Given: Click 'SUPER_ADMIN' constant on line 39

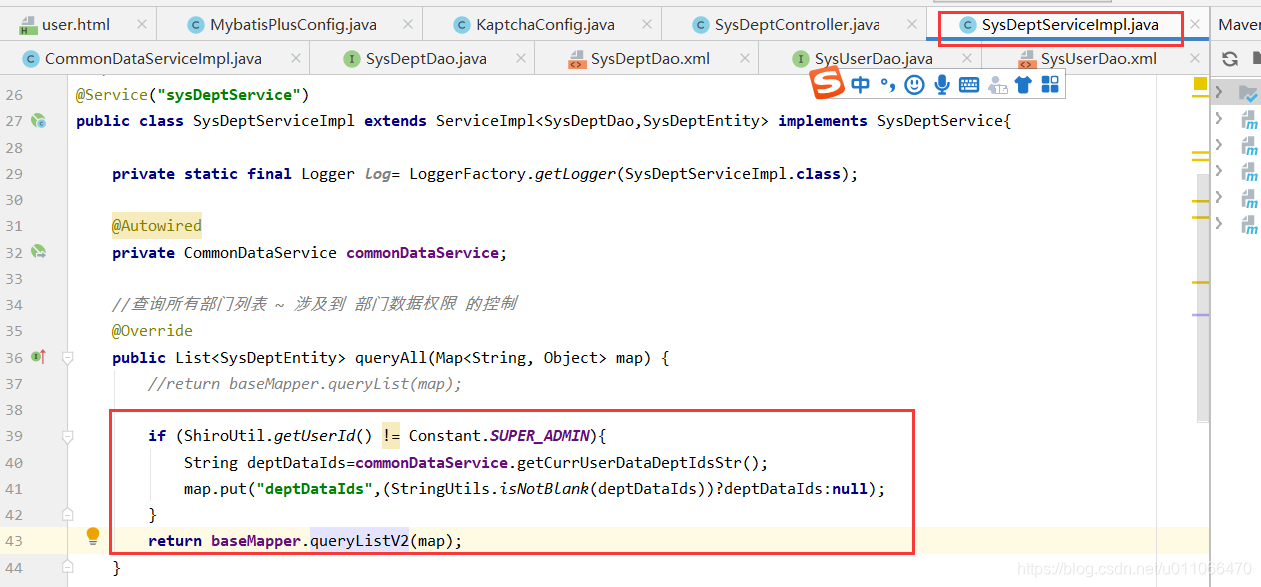Looking at the screenshot, I should pos(540,436).
